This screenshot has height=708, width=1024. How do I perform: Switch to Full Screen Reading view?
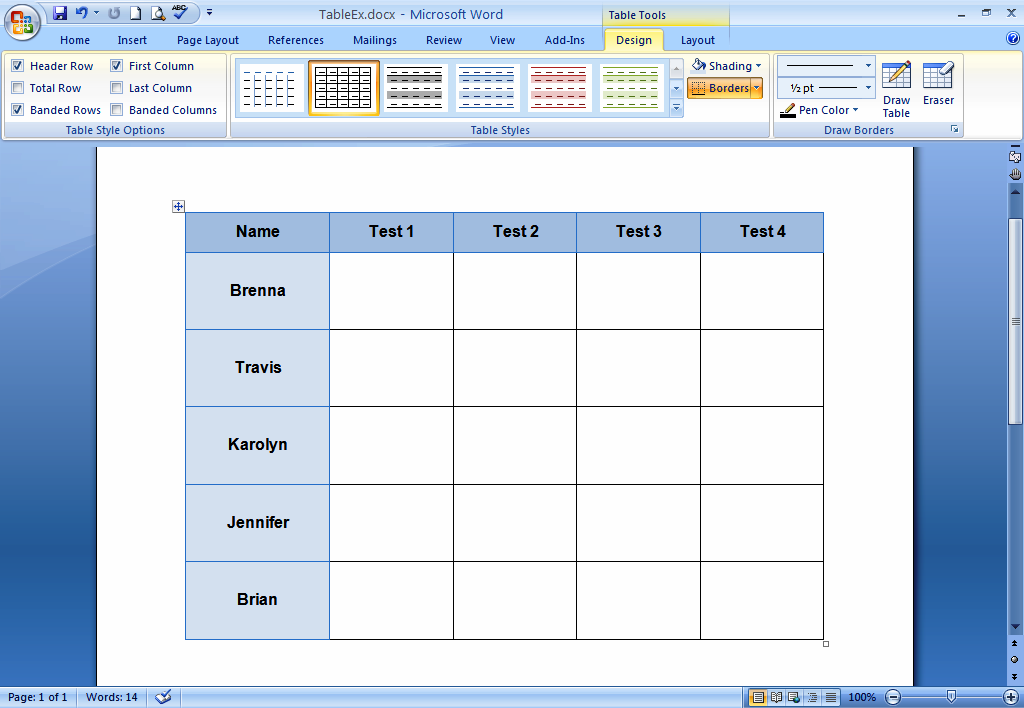[x=777, y=697]
